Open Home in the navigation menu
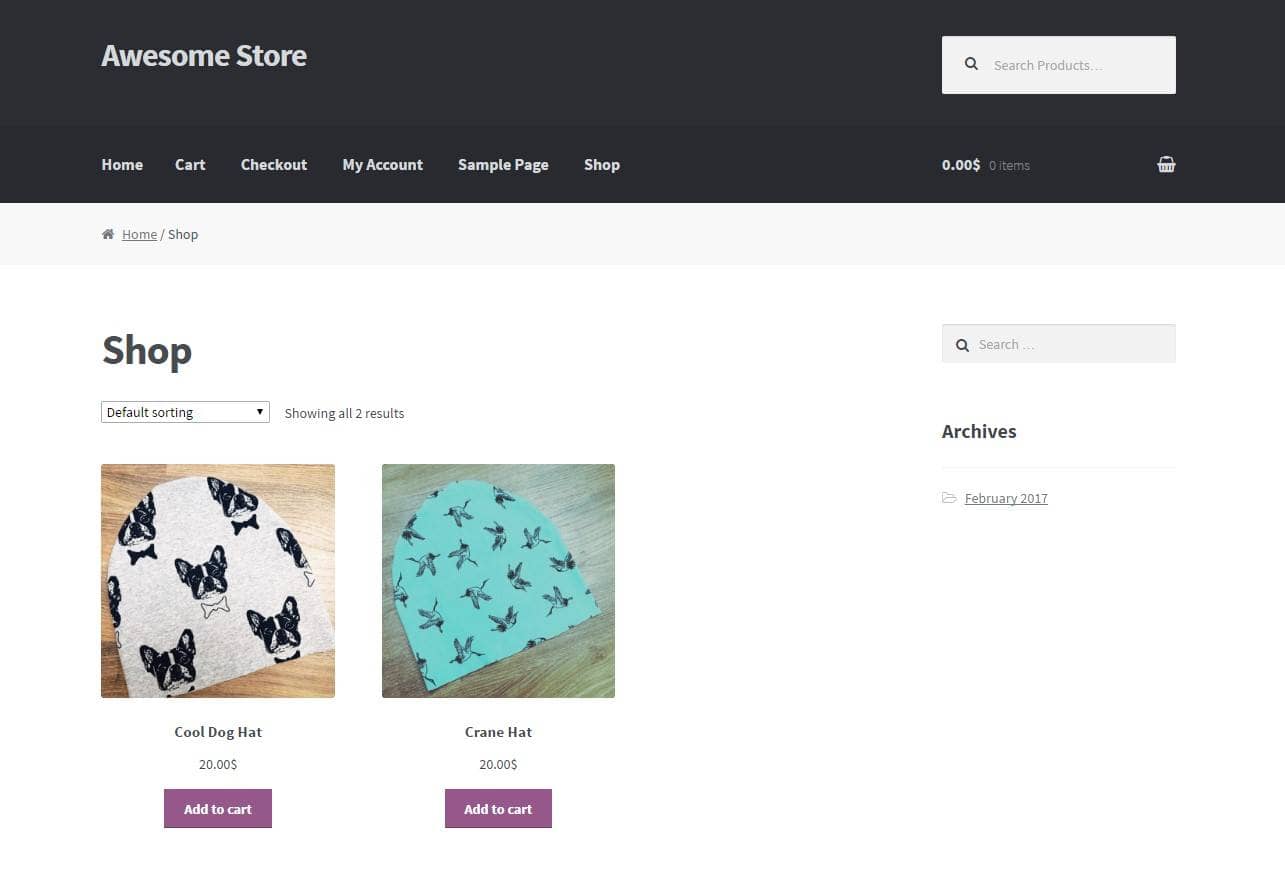This screenshot has height=869, width=1285. 122,165
